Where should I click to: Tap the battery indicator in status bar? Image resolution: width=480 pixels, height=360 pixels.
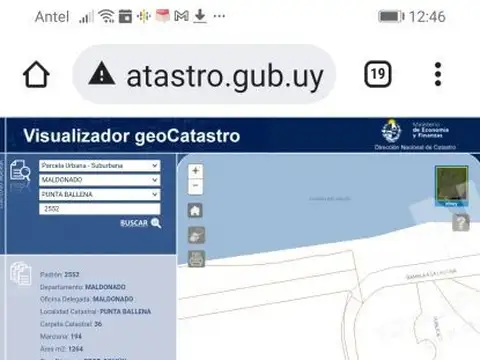(391, 16)
